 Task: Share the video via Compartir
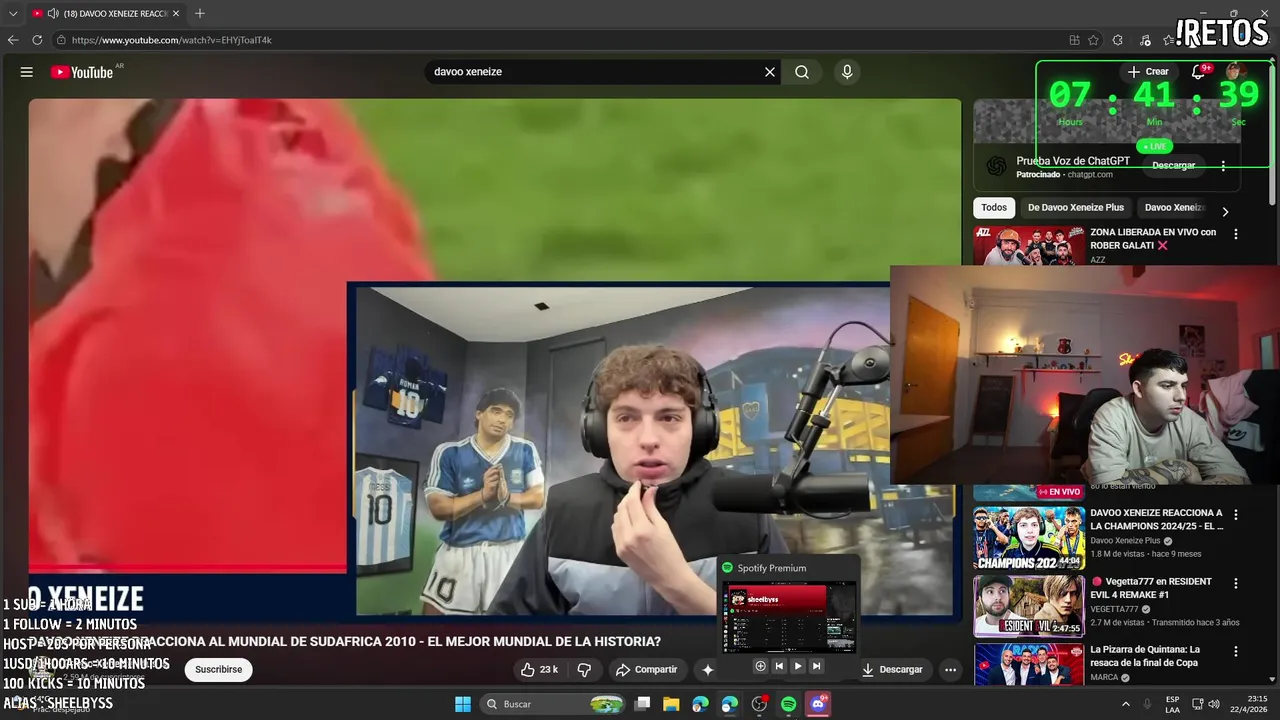(x=646, y=669)
